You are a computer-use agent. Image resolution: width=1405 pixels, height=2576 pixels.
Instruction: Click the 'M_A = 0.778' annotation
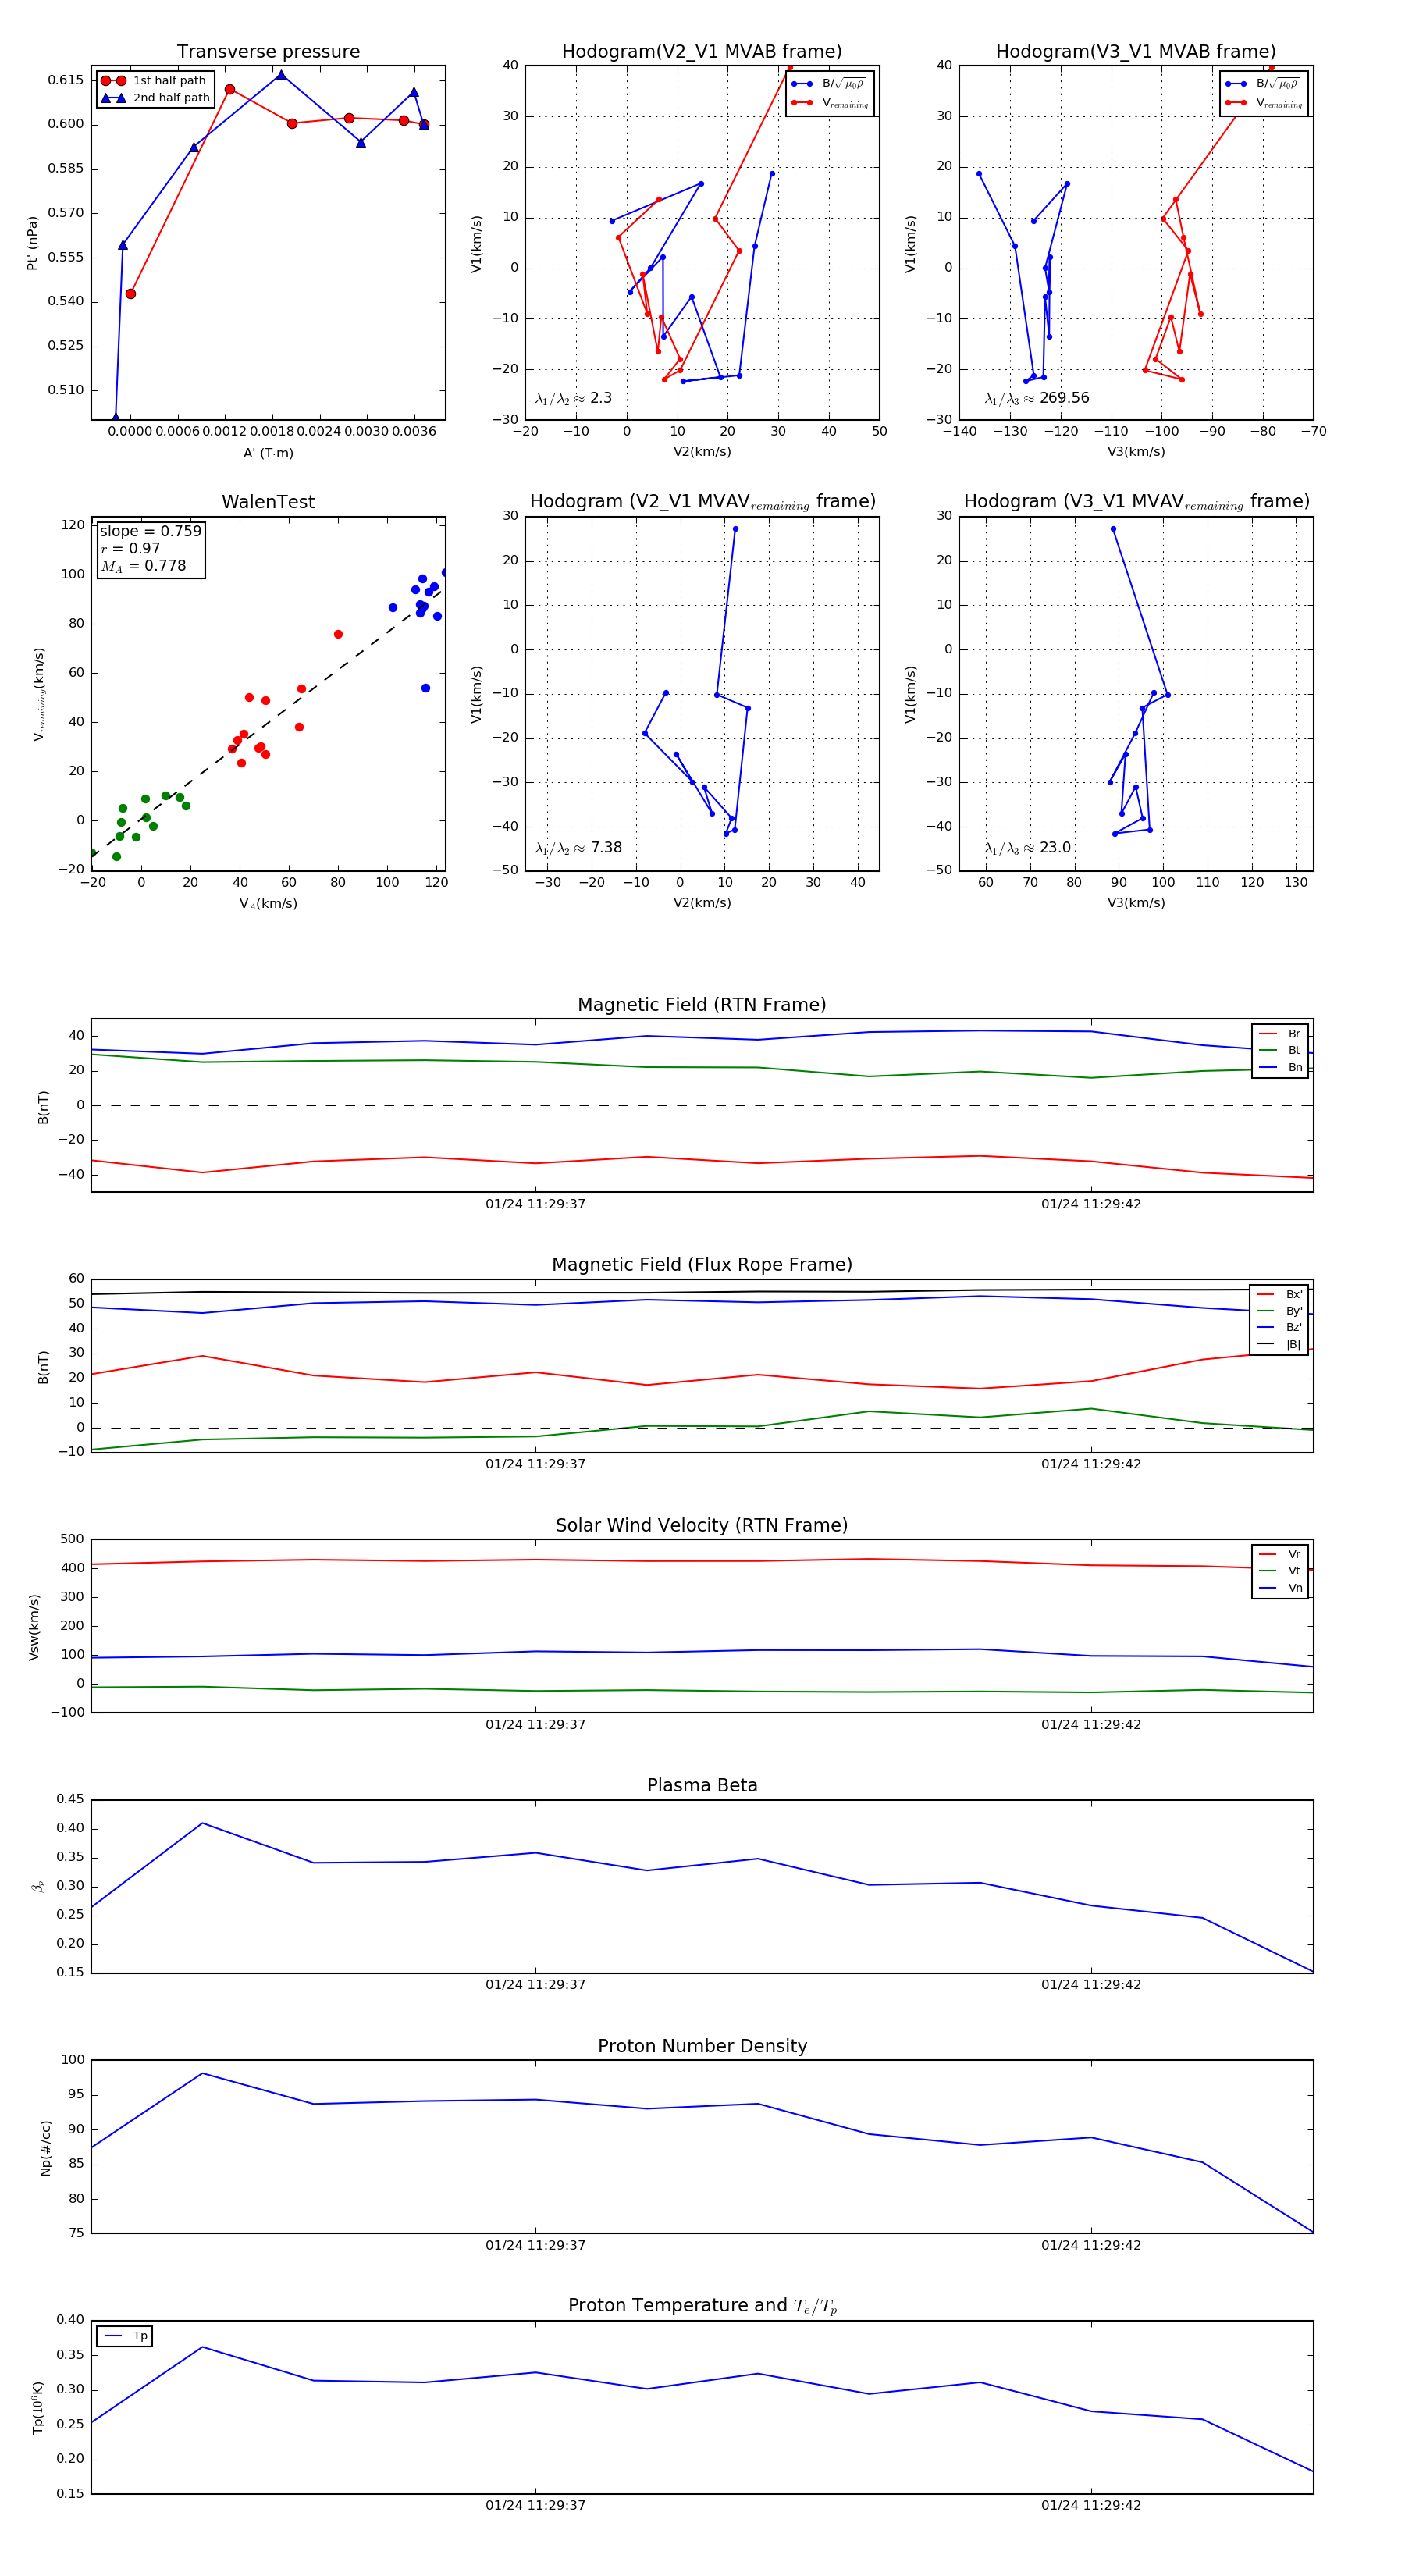[143, 566]
